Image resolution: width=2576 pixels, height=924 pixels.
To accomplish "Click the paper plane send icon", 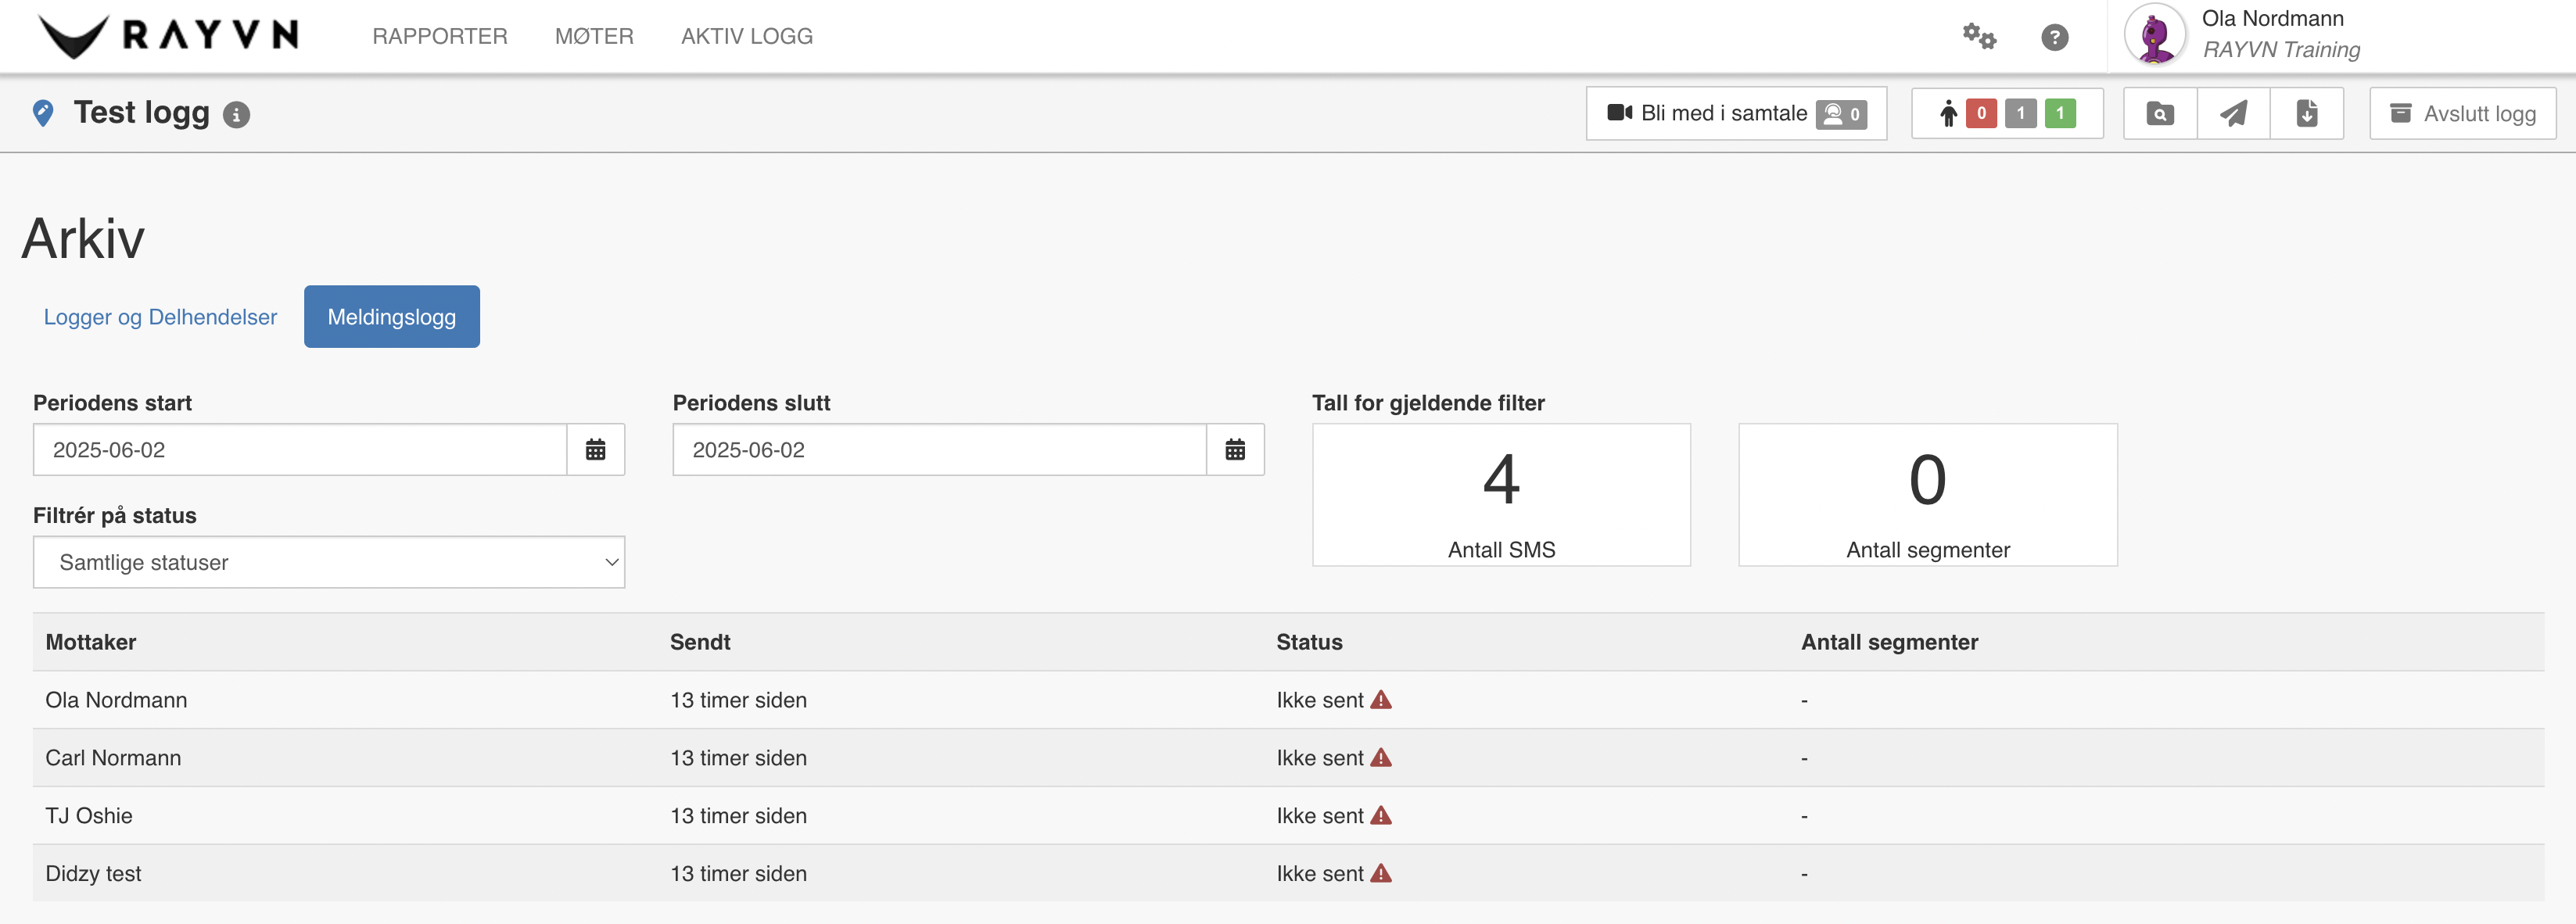I will click(2234, 114).
